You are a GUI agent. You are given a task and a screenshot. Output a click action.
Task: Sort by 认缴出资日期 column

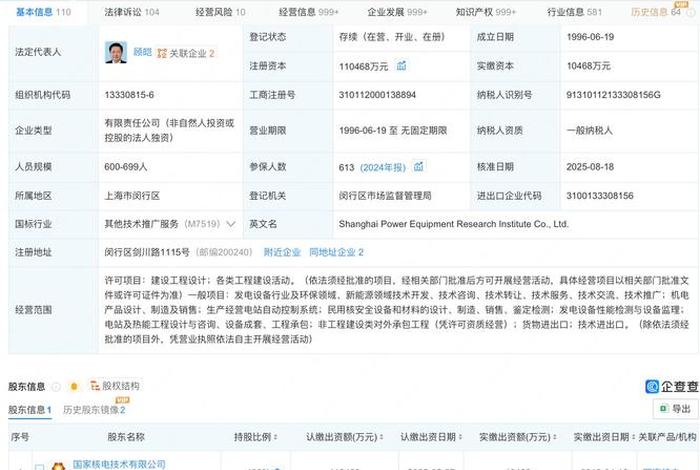coord(460,437)
